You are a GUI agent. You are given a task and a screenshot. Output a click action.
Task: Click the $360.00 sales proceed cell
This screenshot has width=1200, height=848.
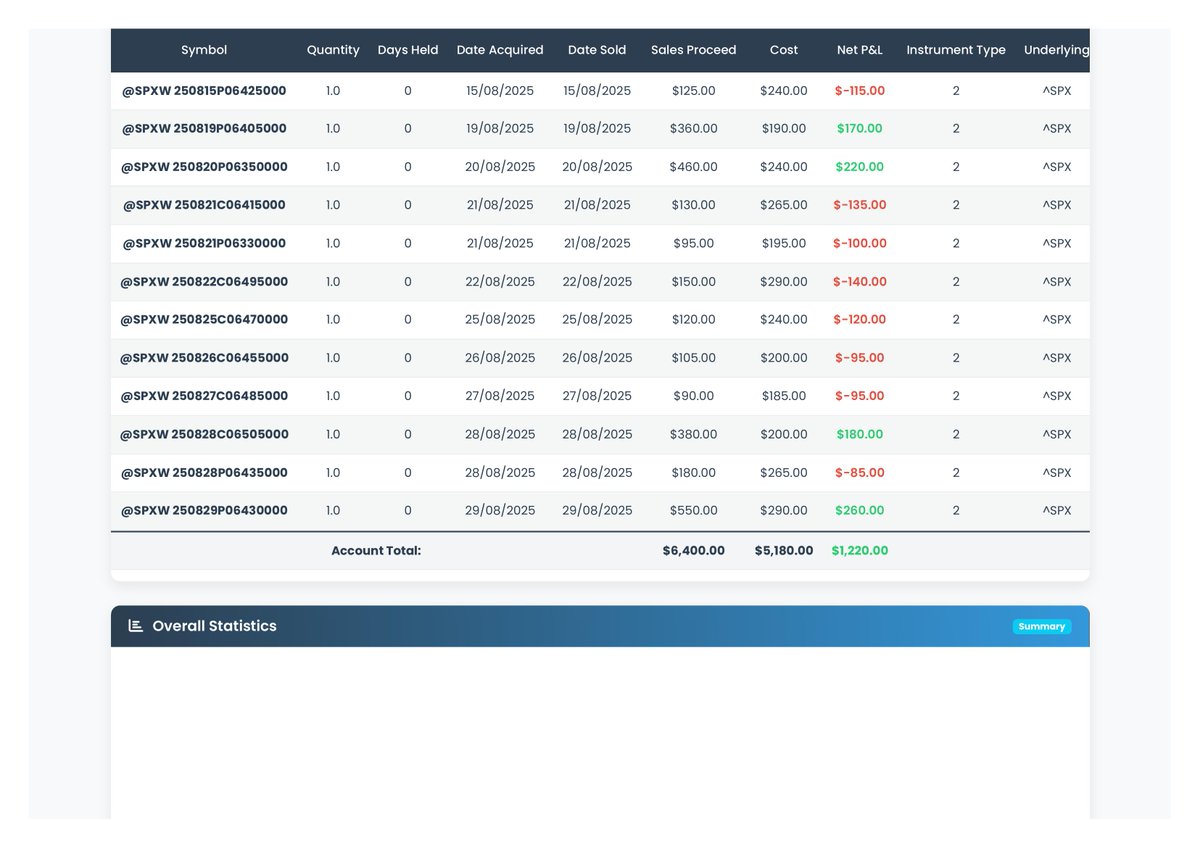point(693,129)
